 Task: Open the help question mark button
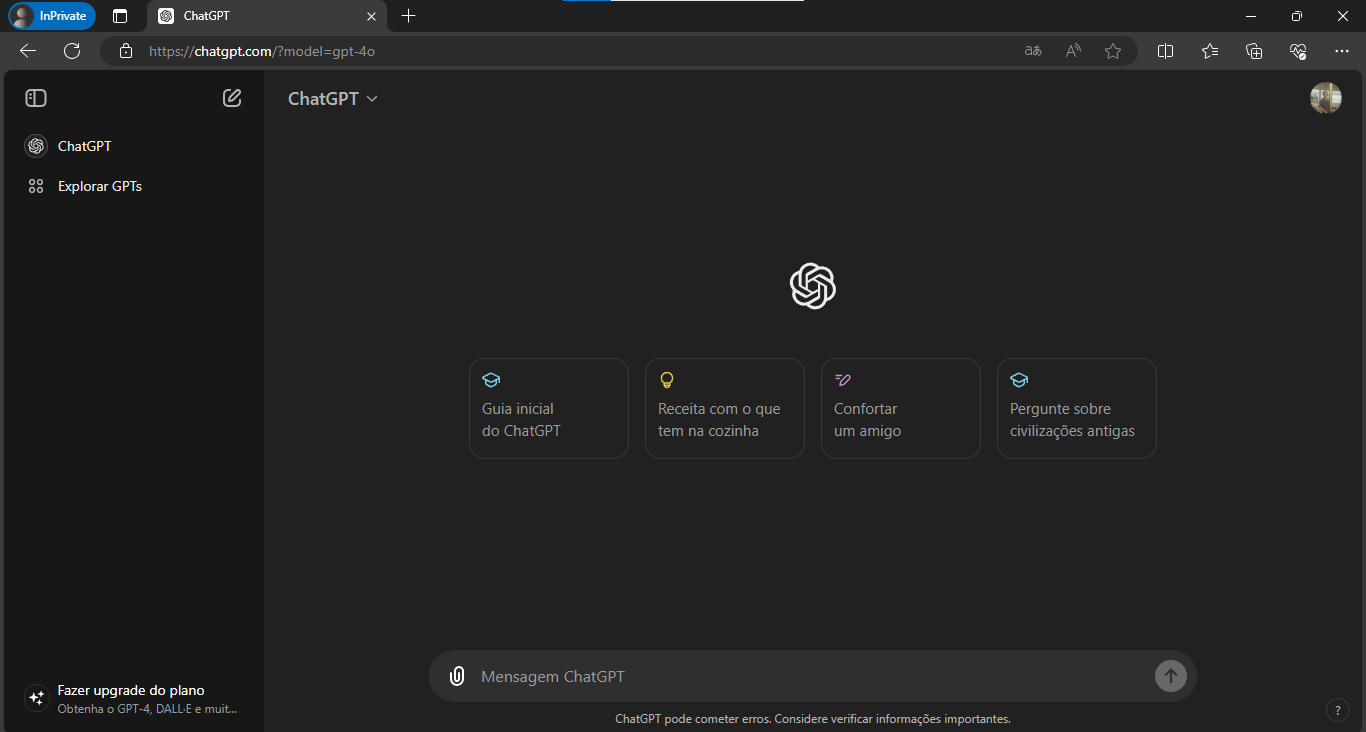tap(1338, 710)
